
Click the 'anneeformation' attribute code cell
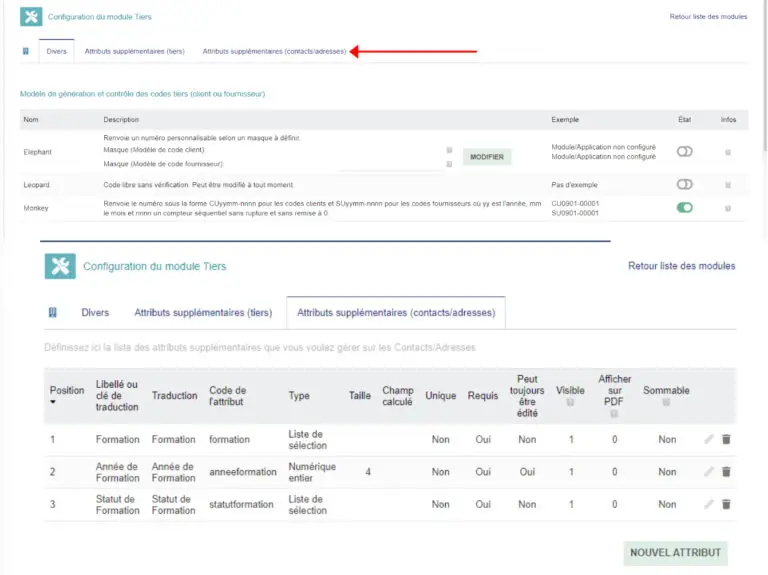point(242,472)
